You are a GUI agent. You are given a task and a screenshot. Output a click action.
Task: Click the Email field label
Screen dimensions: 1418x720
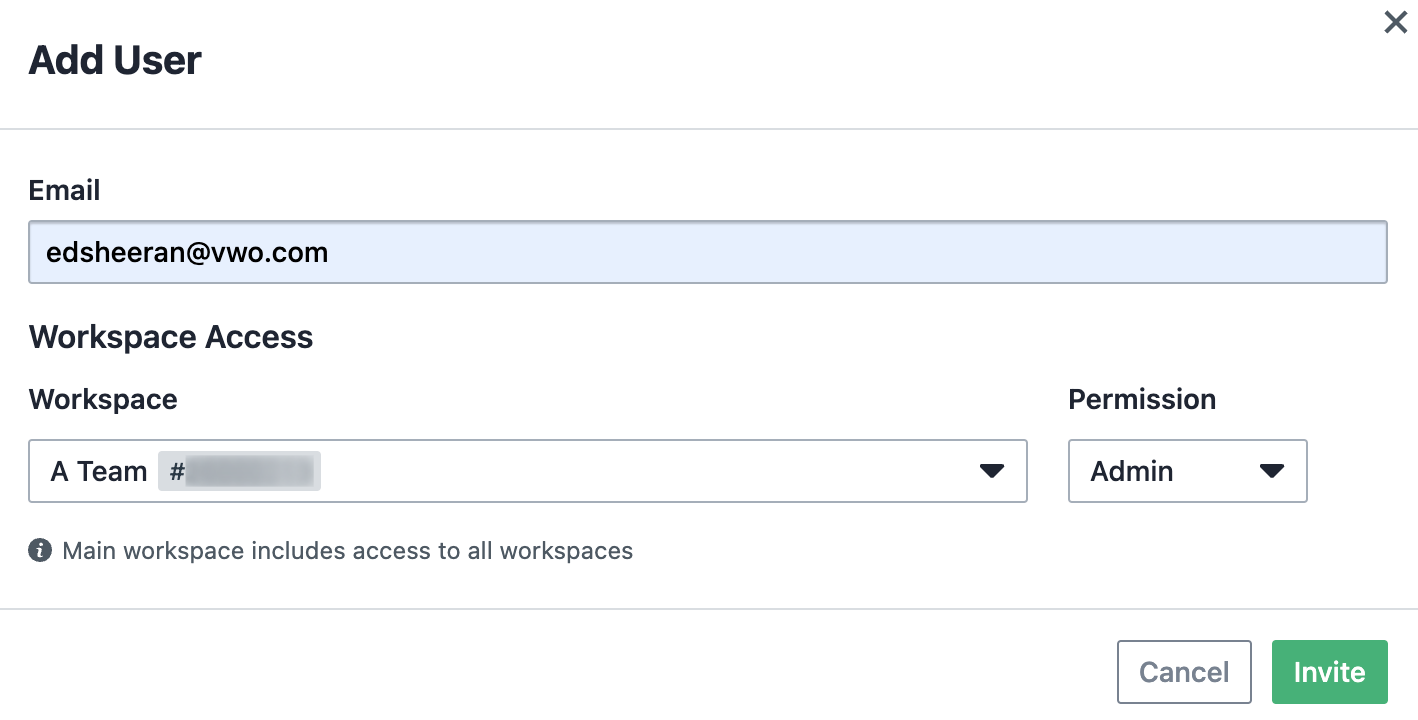click(x=65, y=190)
